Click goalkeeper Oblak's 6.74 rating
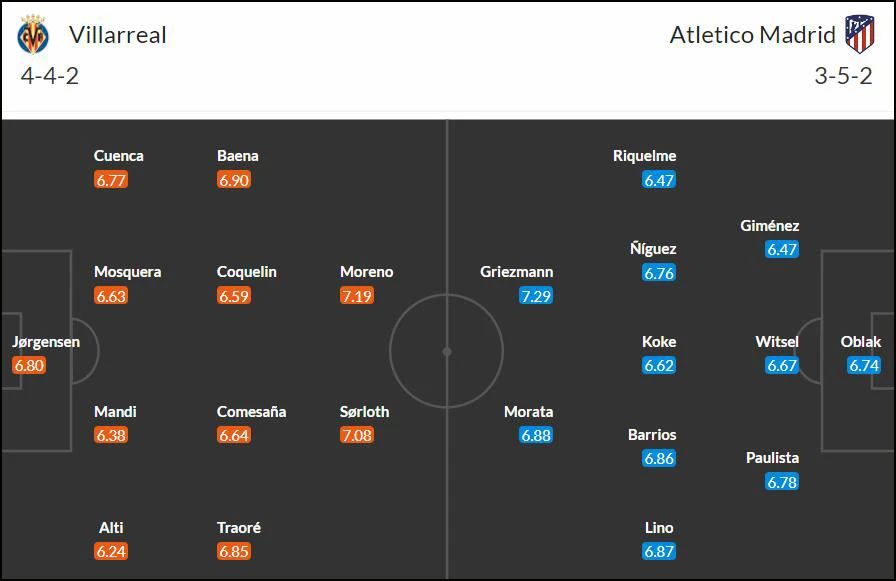 863,366
